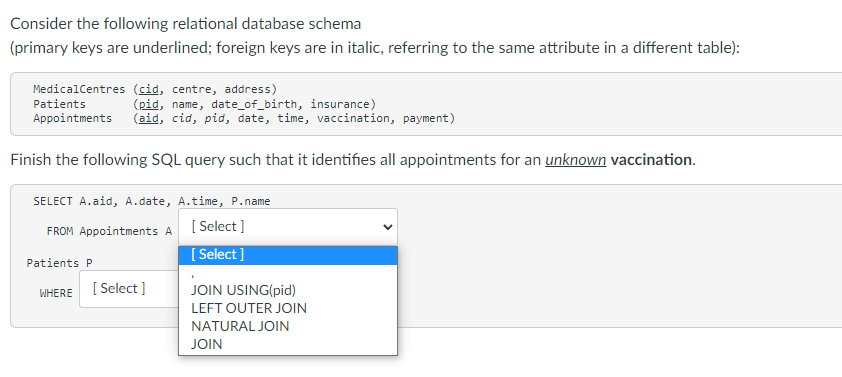
Task: Open the WHERE clause Select dropdown
Action: click(x=129, y=289)
